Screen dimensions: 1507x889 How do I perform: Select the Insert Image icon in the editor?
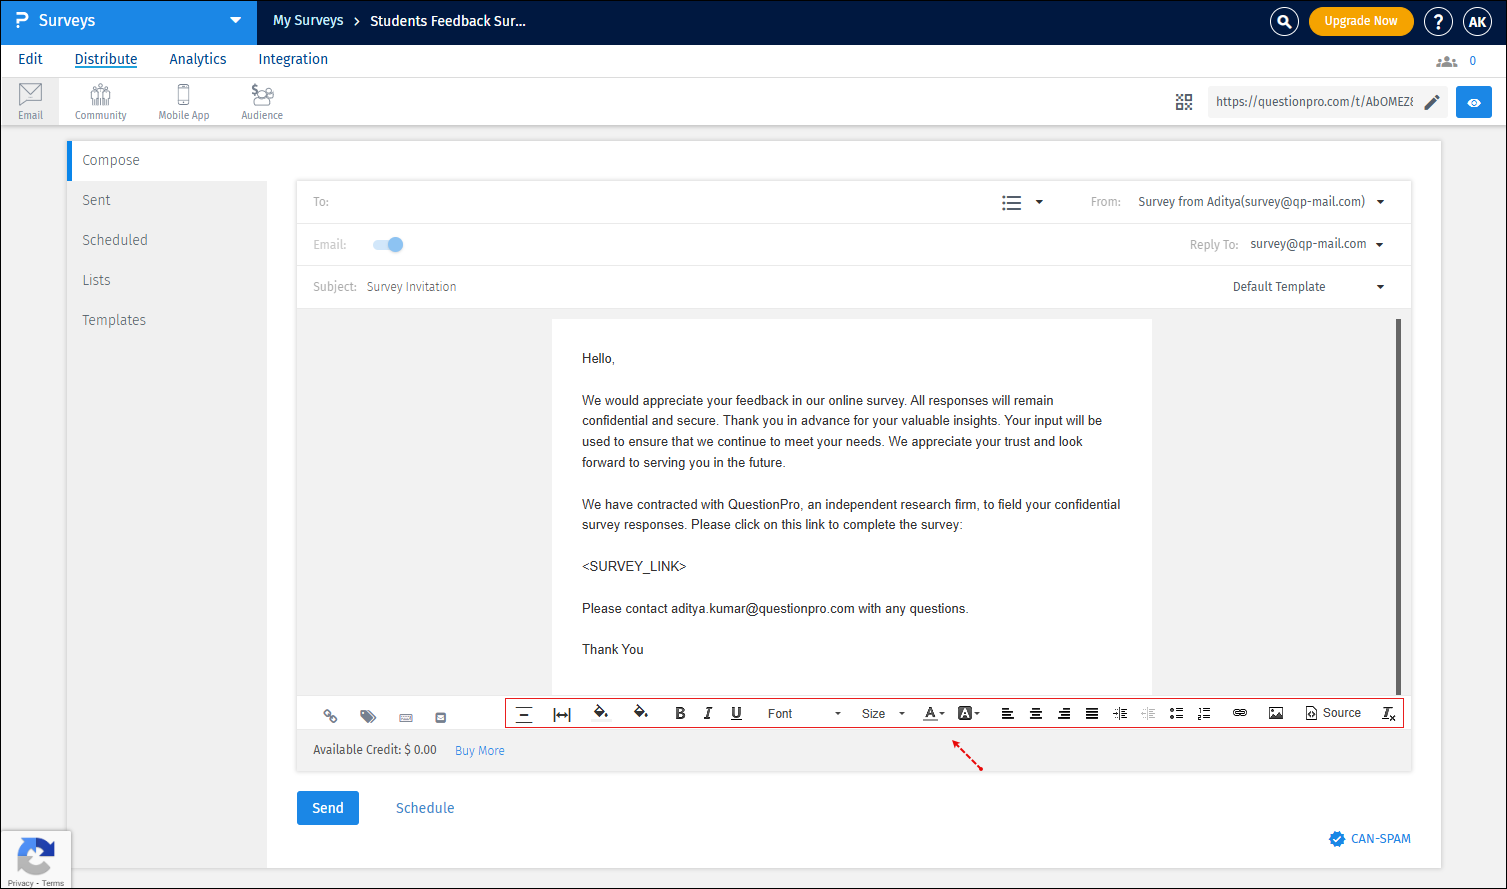click(x=1276, y=713)
